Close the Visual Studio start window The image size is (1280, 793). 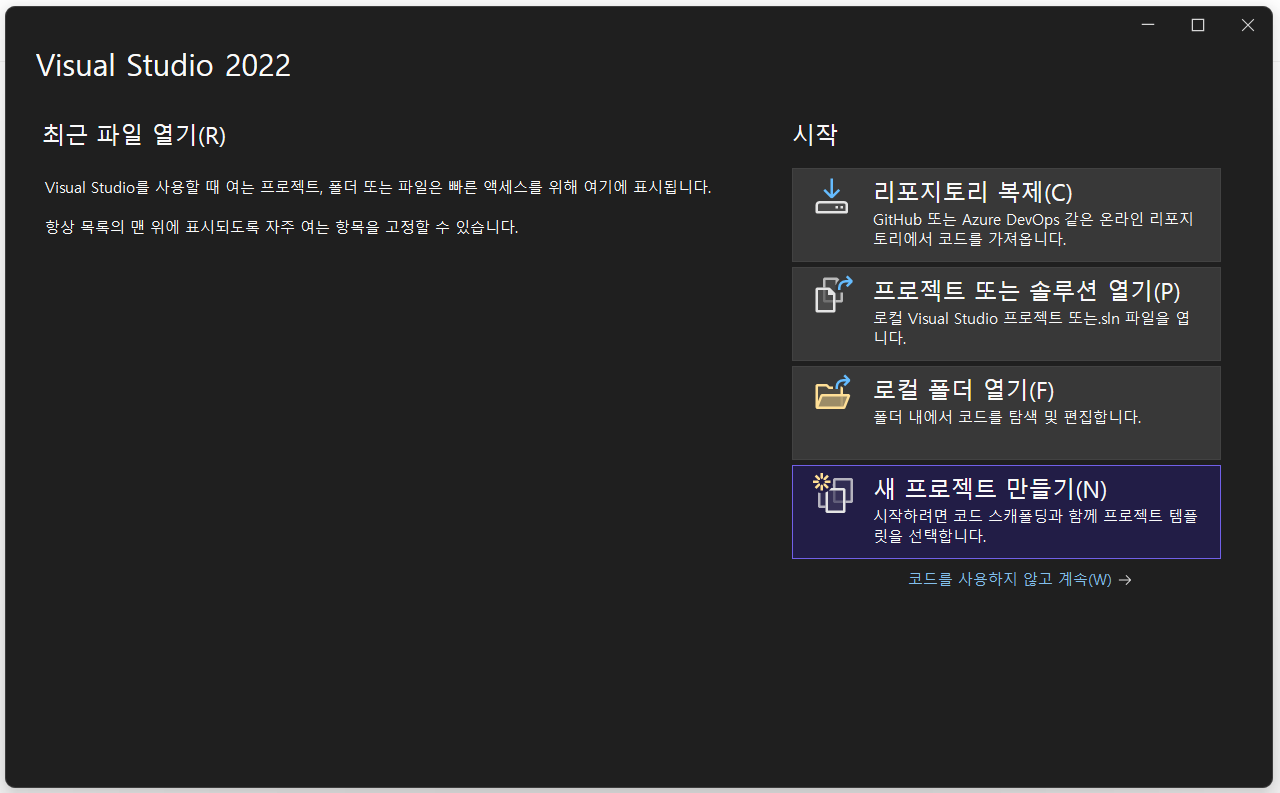click(1248, 26)
